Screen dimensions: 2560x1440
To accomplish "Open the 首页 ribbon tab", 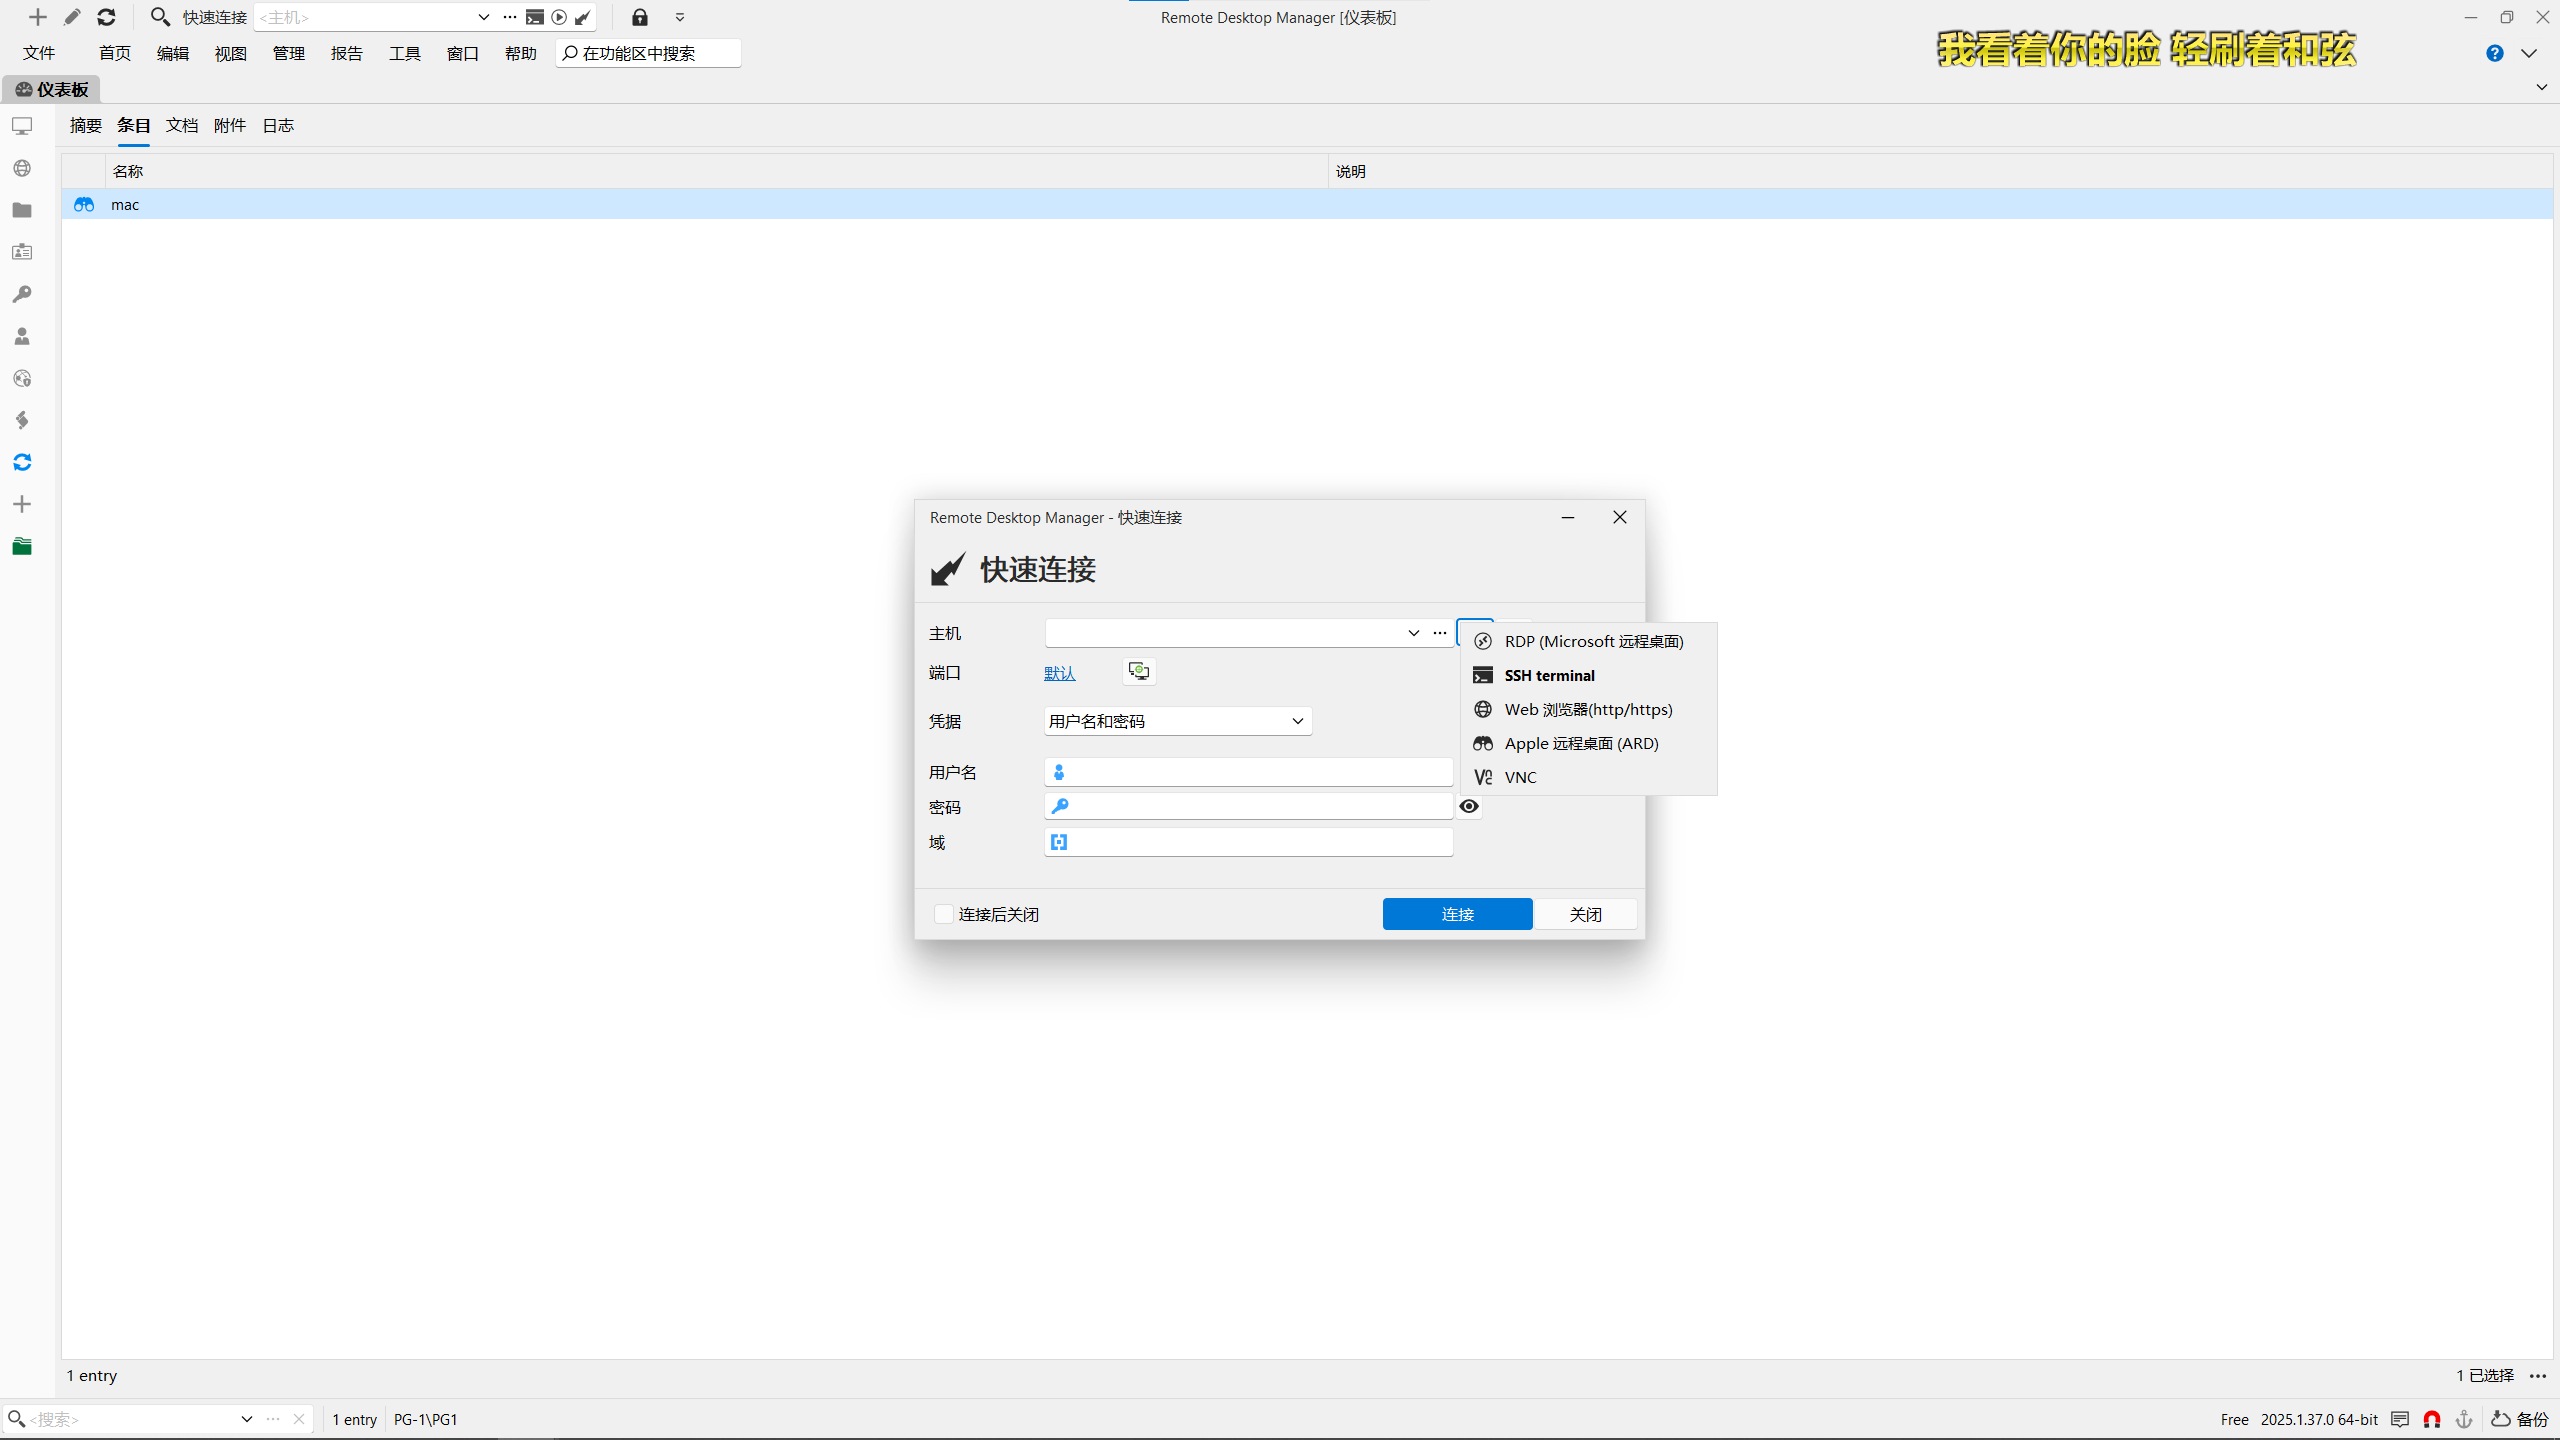I will coord(115,53).
